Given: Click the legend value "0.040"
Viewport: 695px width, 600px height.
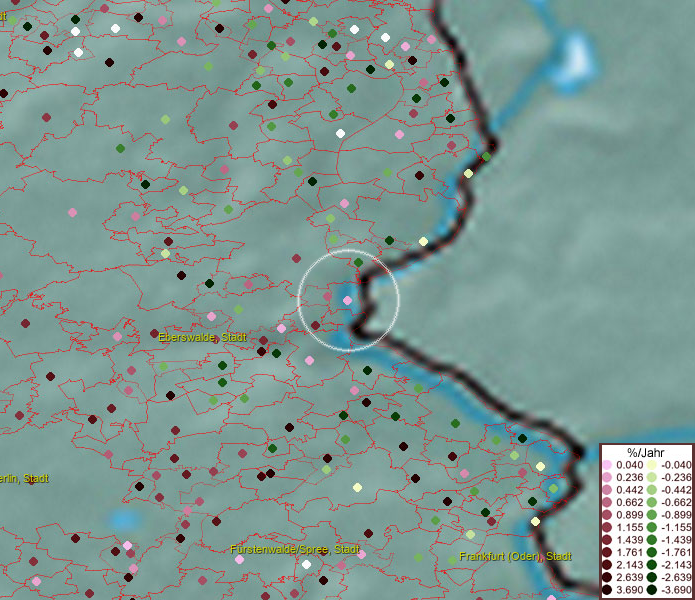Looking at the screenshot, I should [629, 465].
